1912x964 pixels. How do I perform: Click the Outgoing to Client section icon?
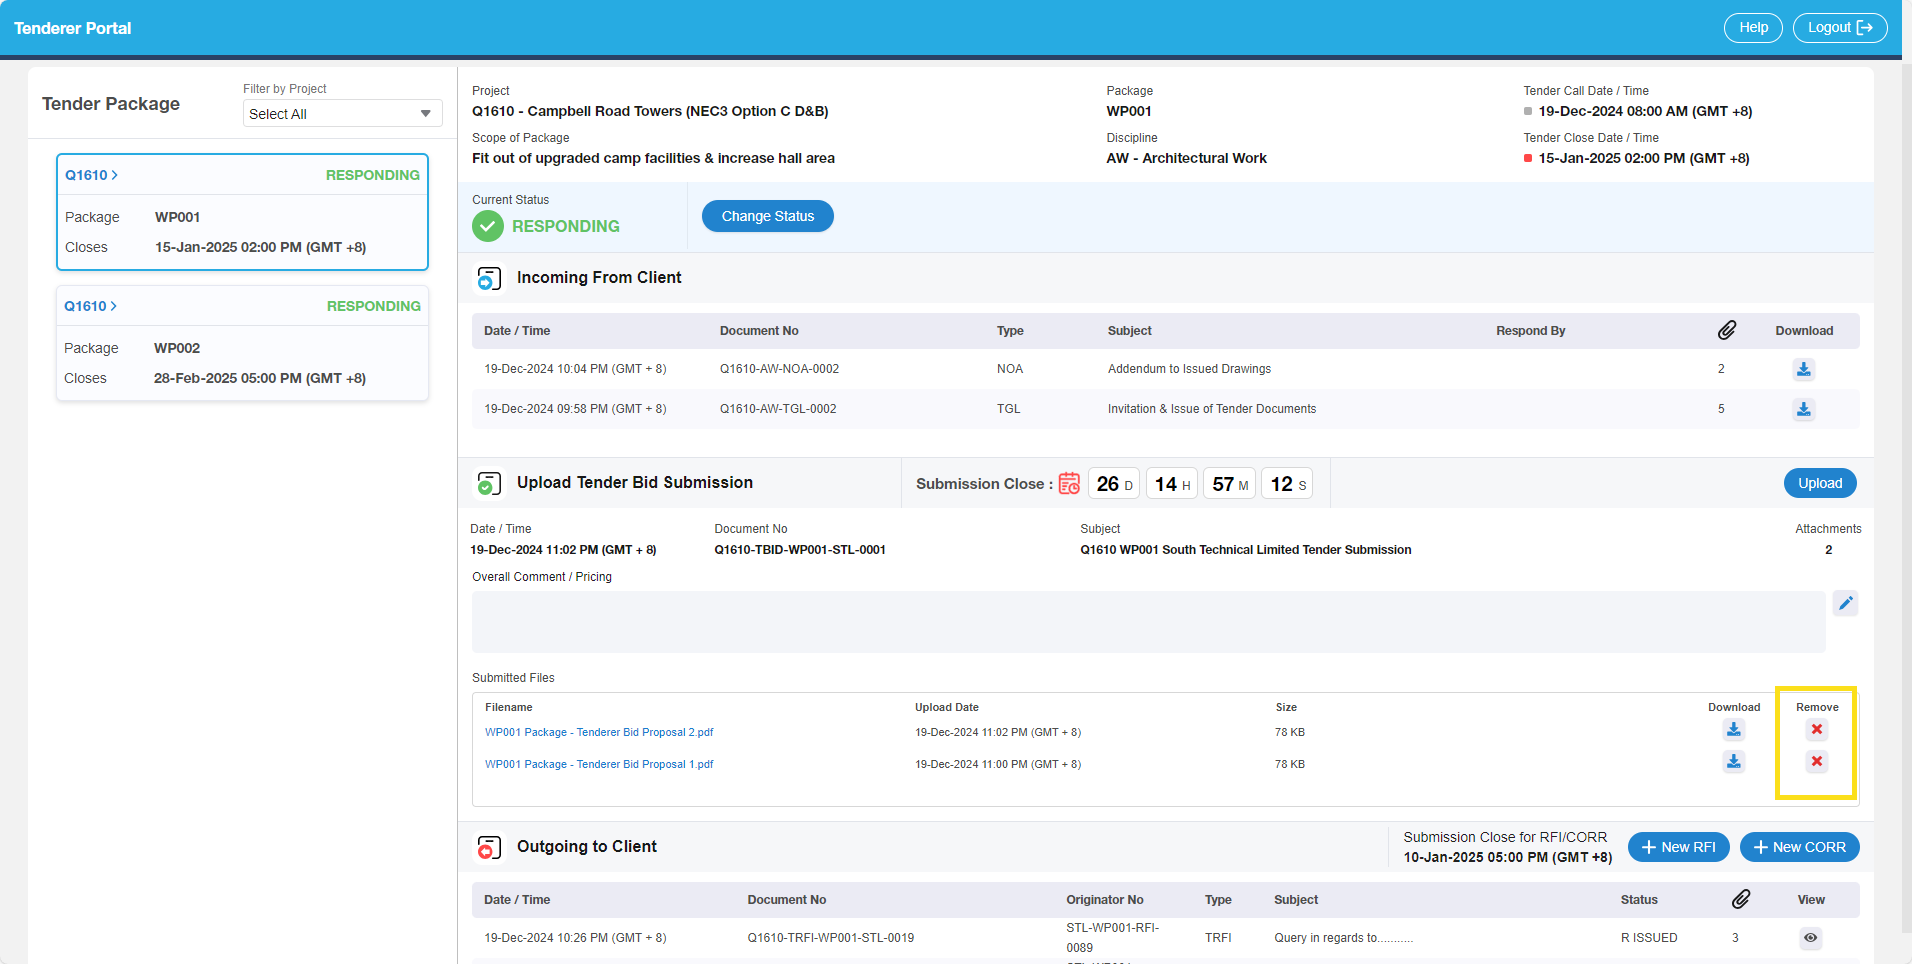(x=489, y=847)
